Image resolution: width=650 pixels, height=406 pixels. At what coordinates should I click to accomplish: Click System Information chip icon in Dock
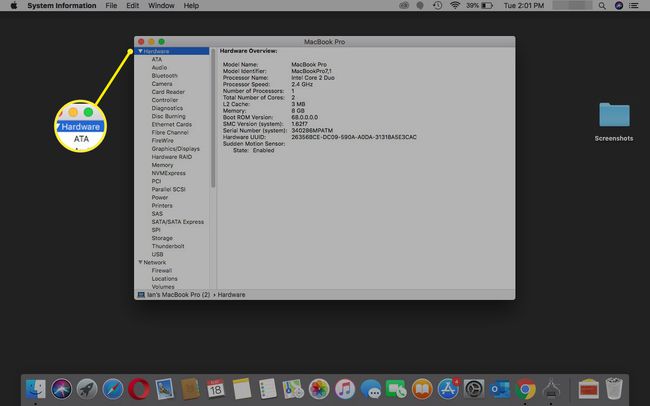coord(551,389)
